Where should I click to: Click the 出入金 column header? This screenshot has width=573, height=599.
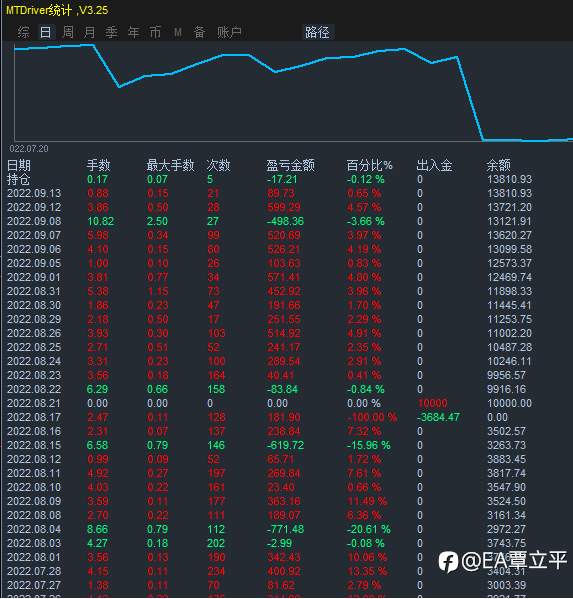[434, 165]
